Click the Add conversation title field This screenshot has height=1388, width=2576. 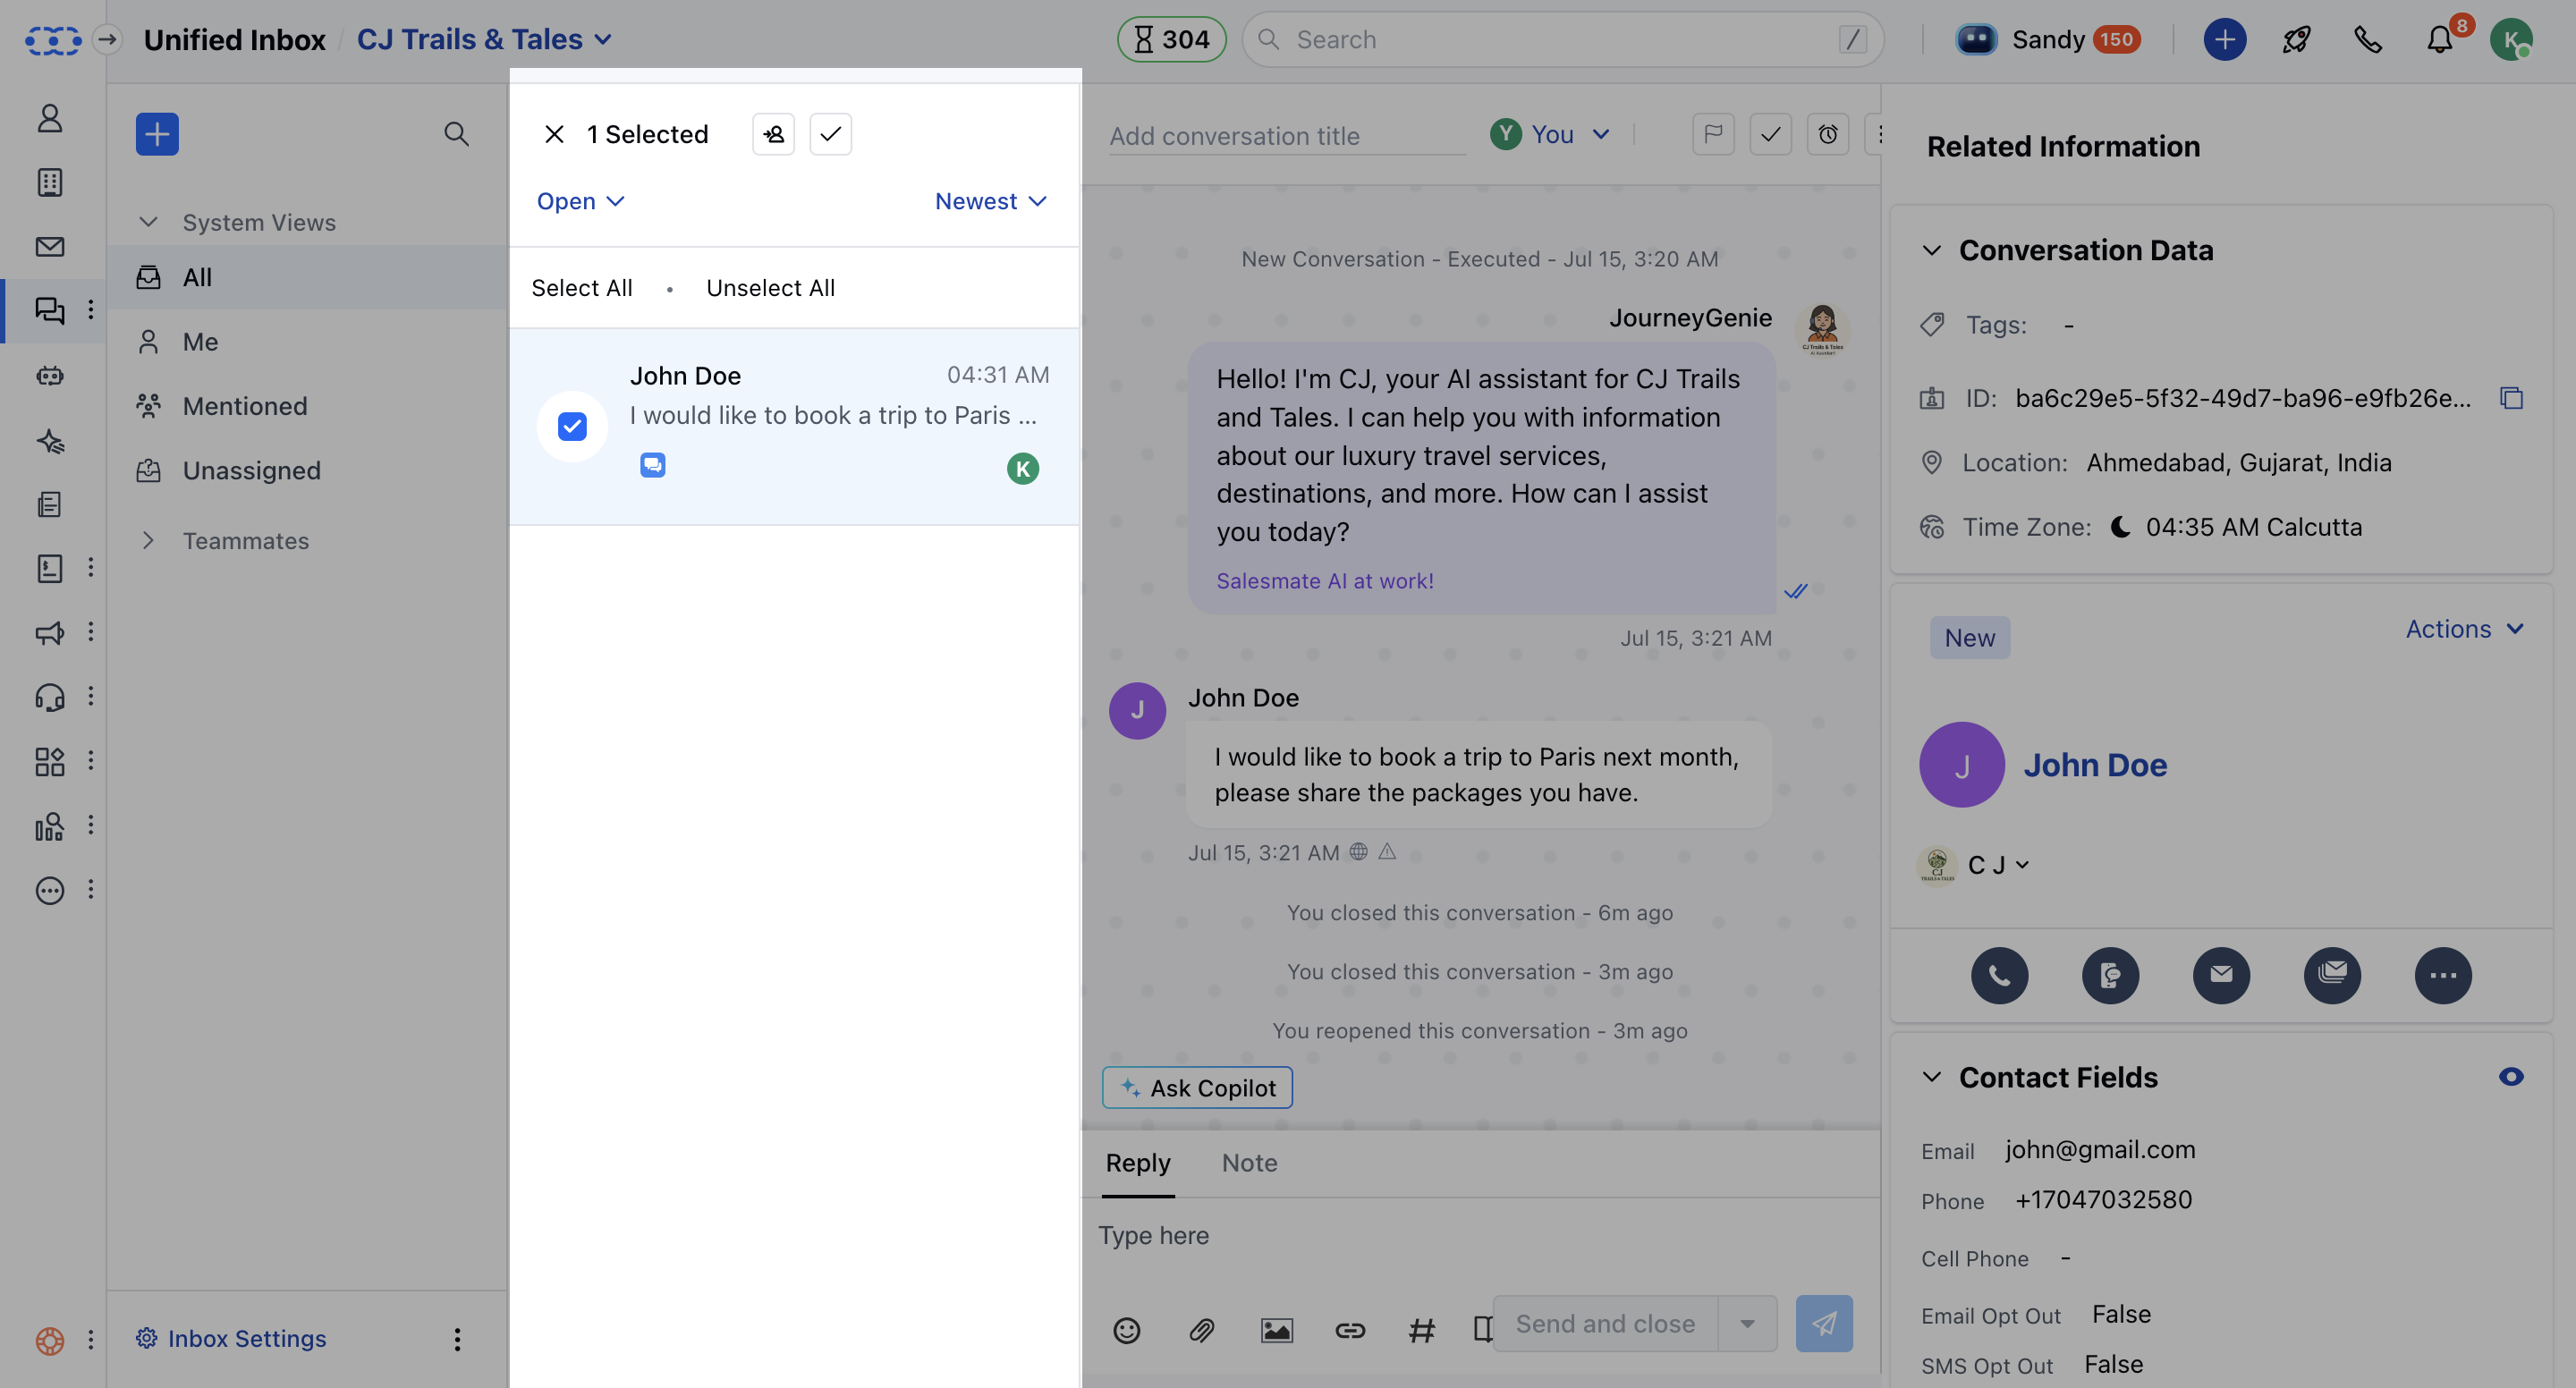click(1286, 136)
